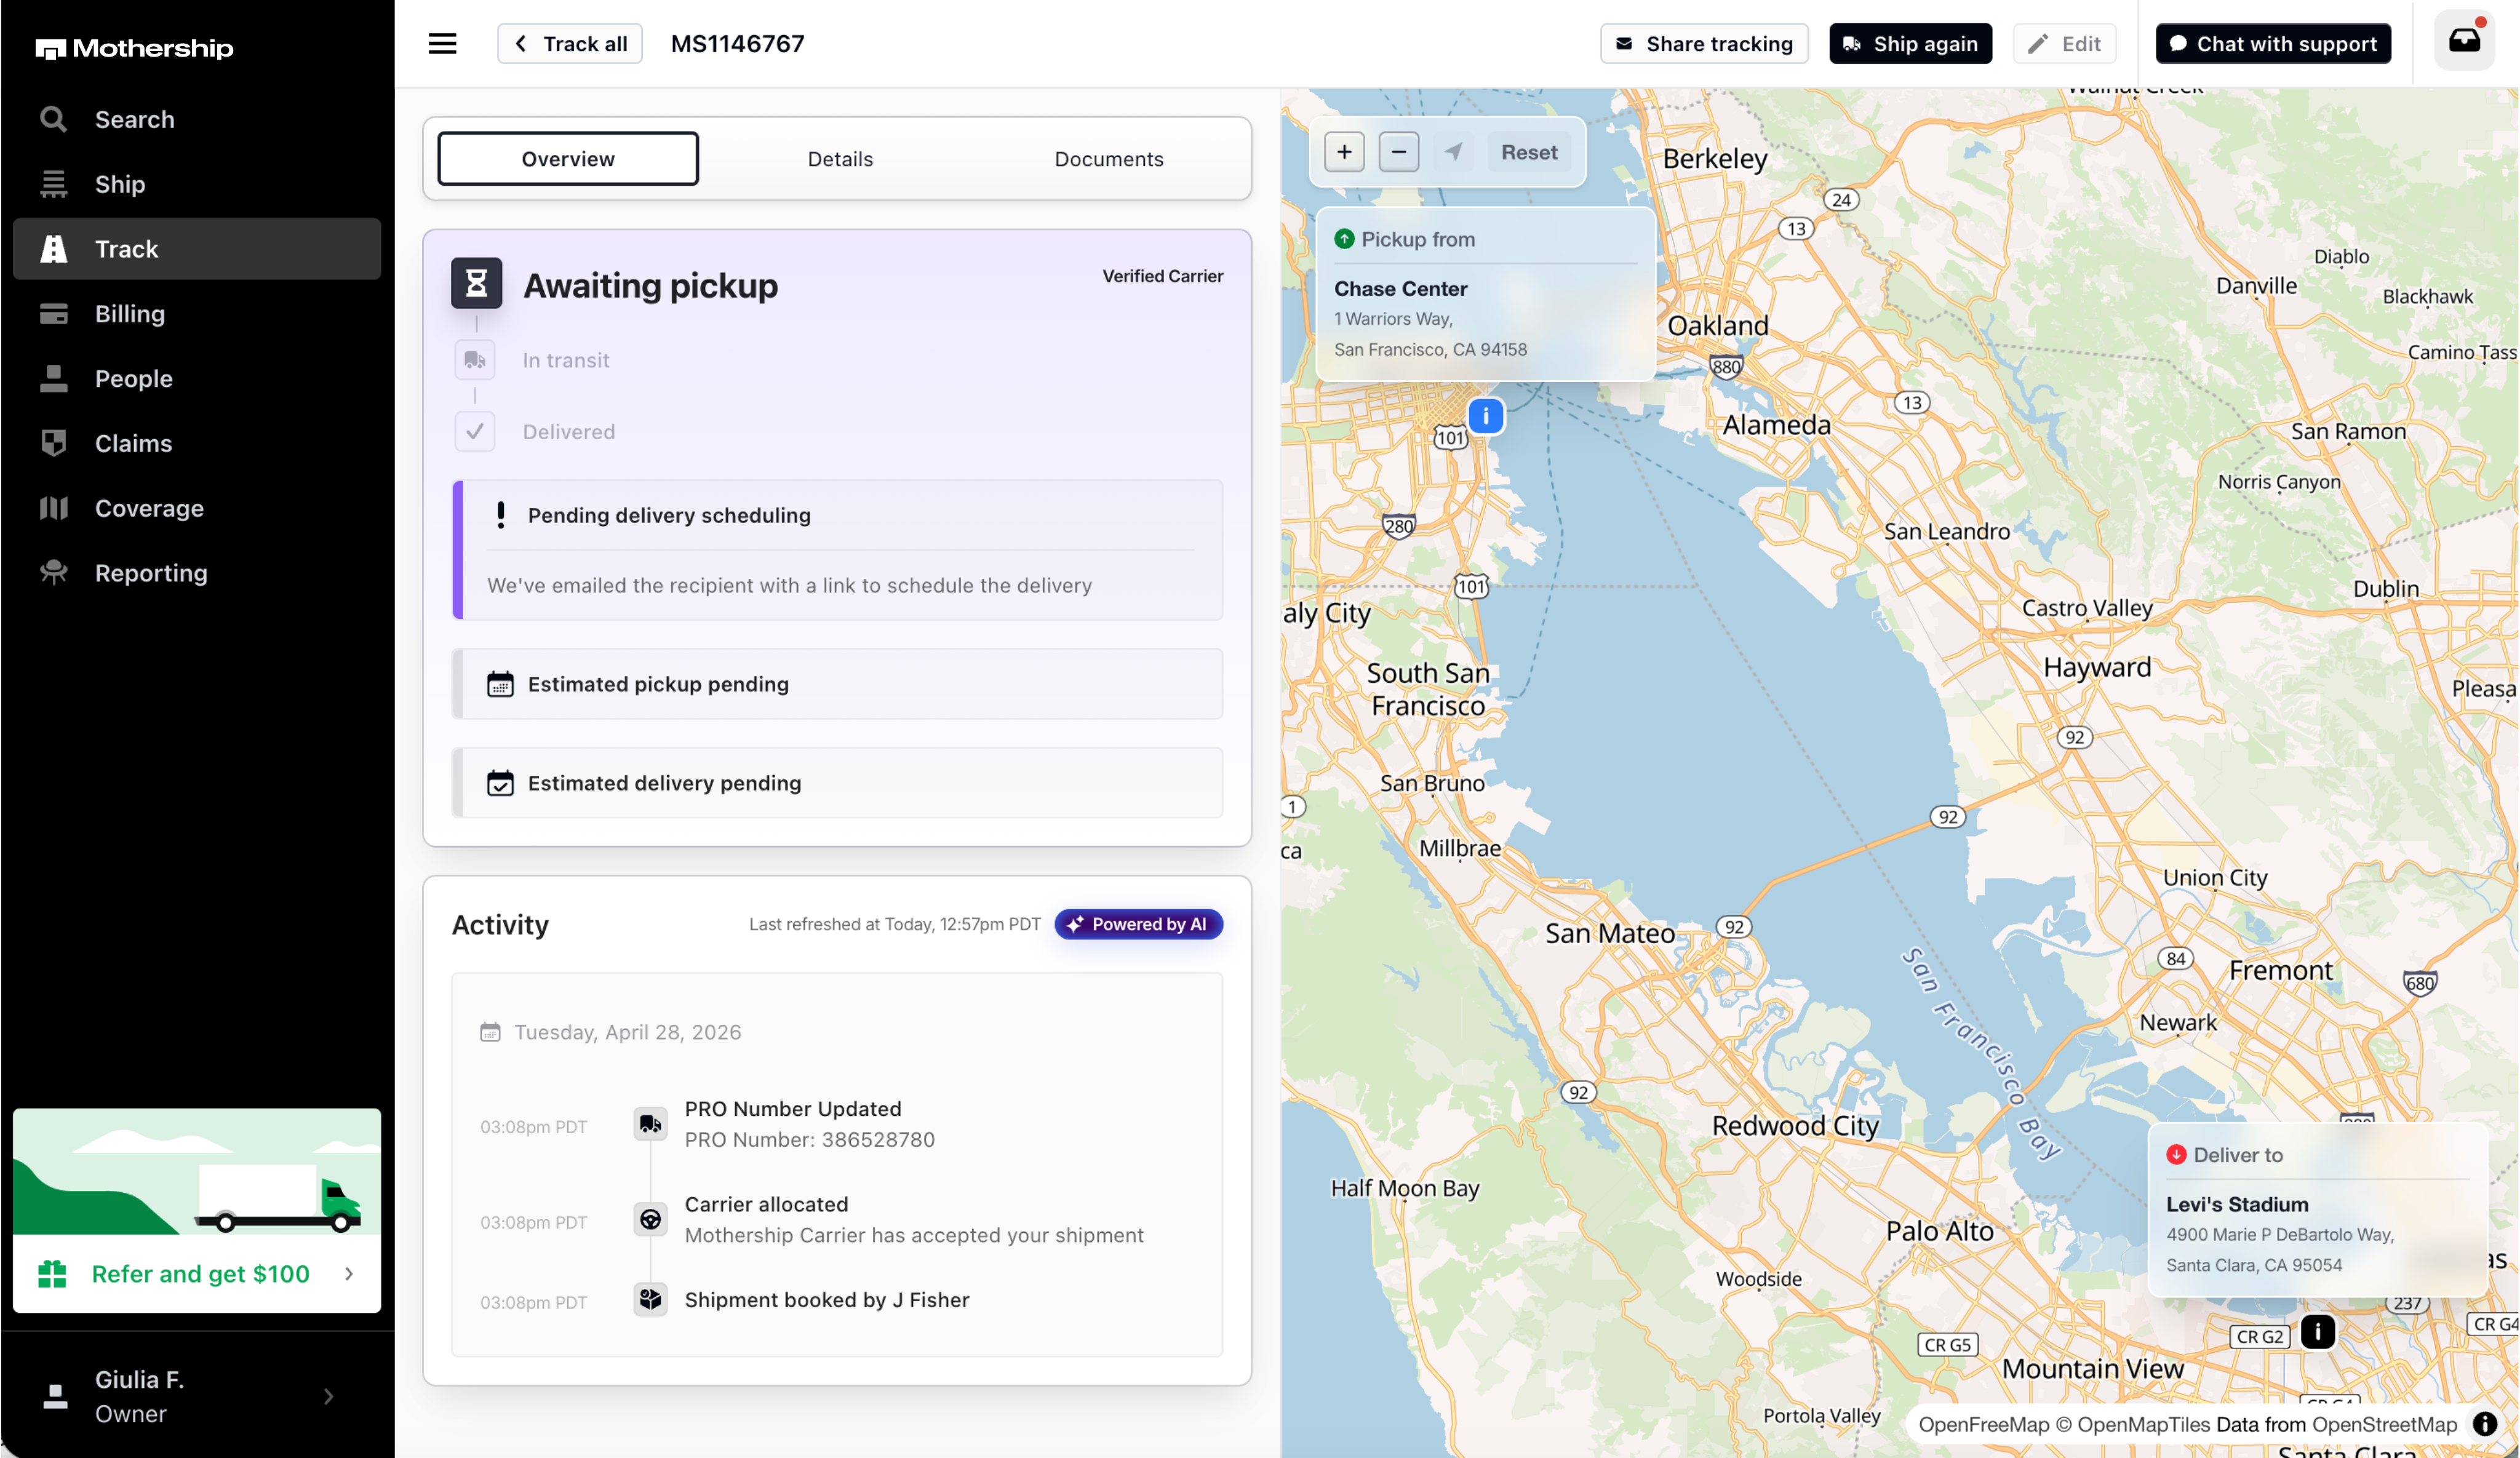Open the hamburger menu icon
This screenshot has height=1458, width=2520.
[x=442, y=43]
